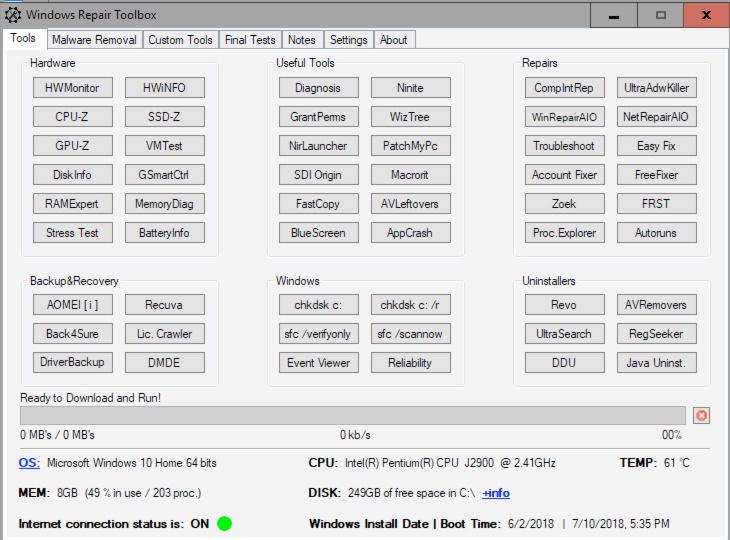The height and width of the screenshot is (540, 730).
Task: Click the Stress Test button
Action: (73, 233)
